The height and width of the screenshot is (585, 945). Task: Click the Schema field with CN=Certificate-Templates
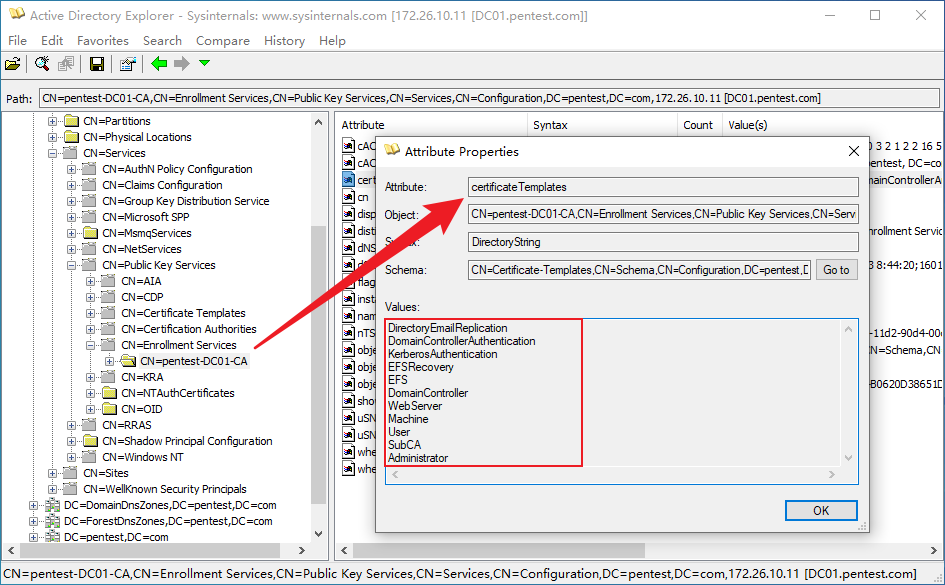[639, 270]
